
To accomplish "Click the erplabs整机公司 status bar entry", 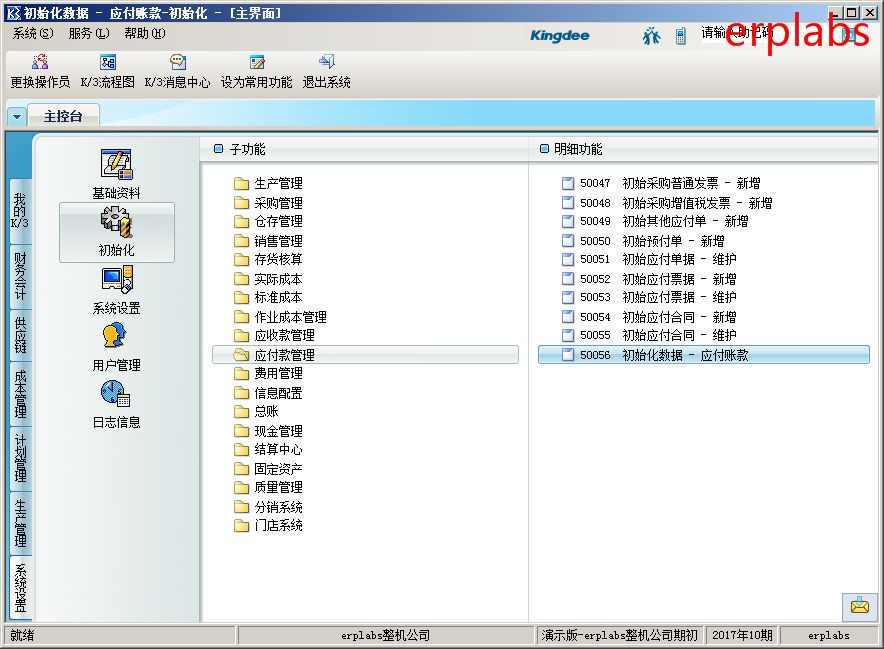I will [386, 635].
